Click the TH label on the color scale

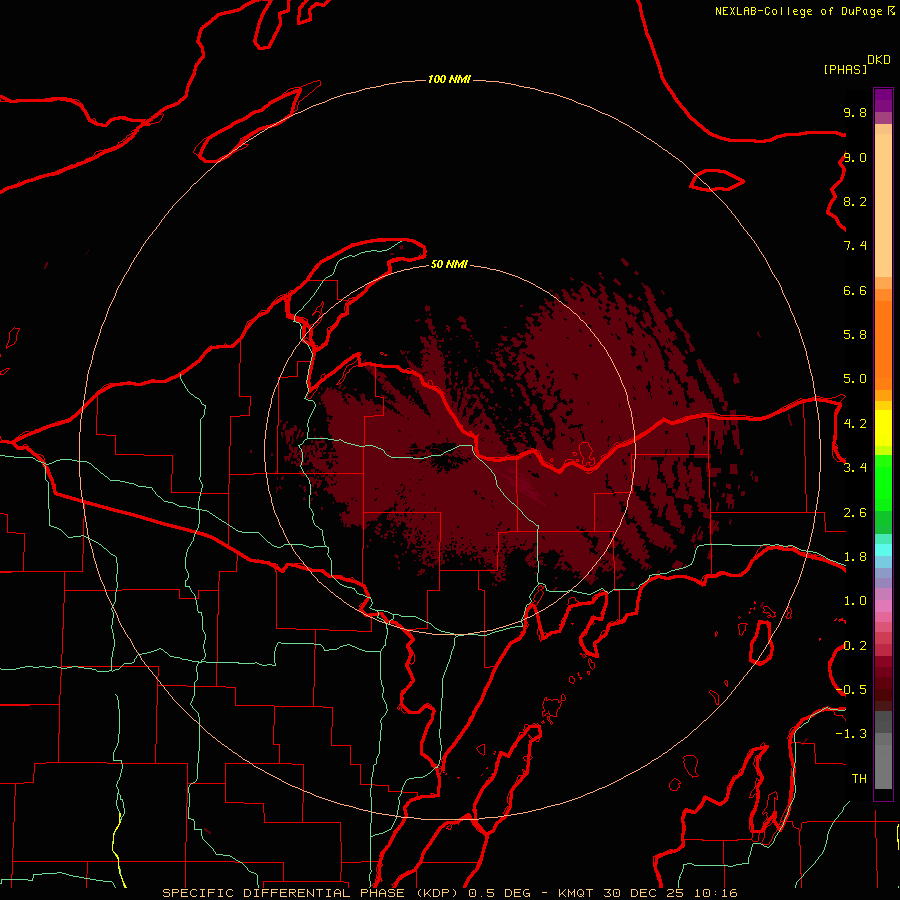[859, 779]
